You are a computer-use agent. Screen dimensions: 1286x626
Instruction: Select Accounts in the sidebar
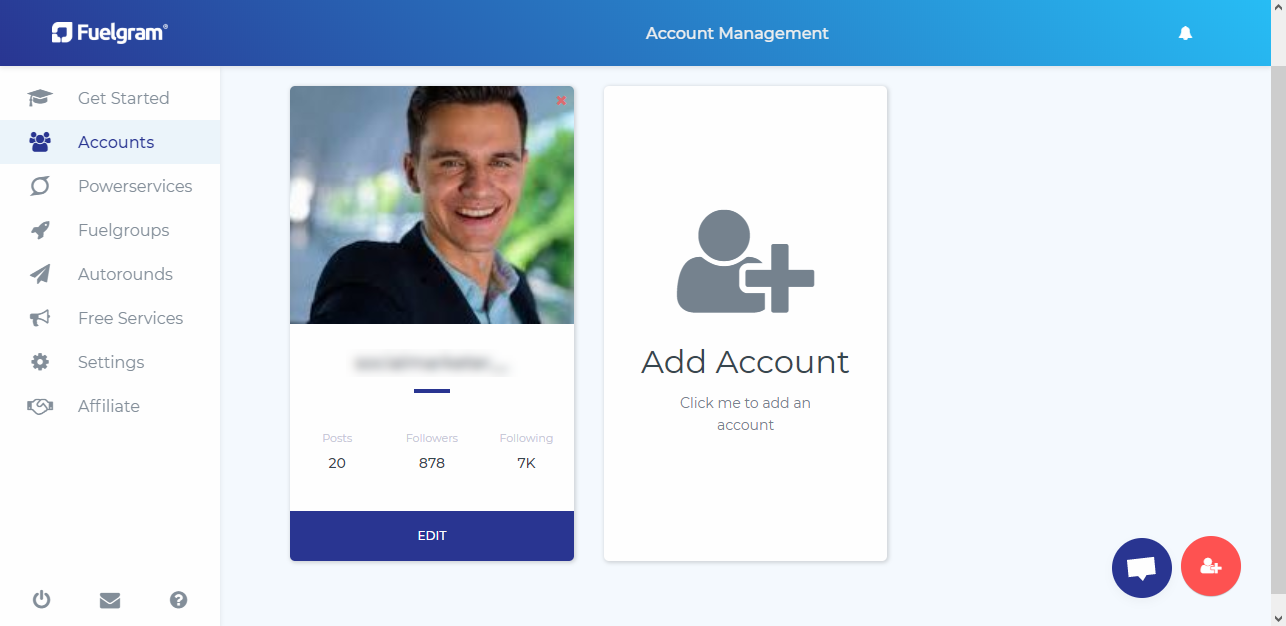tap(116, 142)
